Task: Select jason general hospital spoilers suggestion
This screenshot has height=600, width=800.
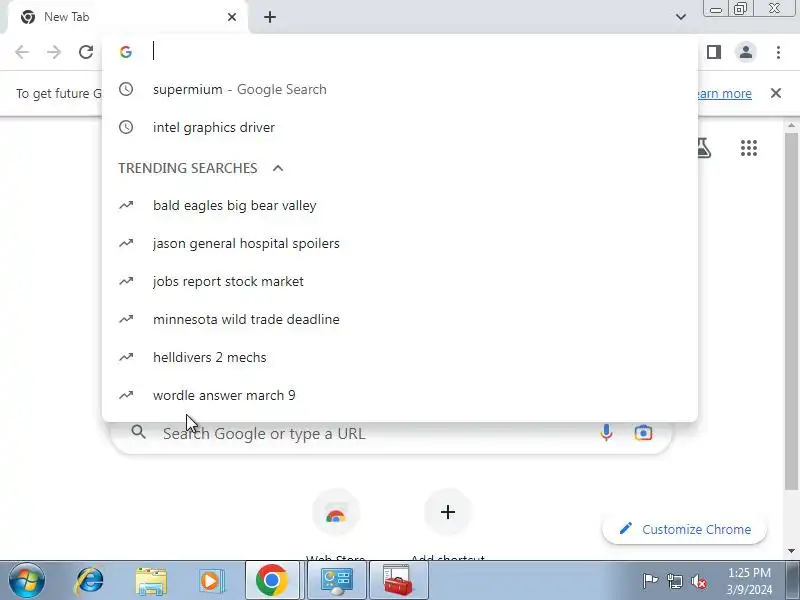Action: click(400, 244)
